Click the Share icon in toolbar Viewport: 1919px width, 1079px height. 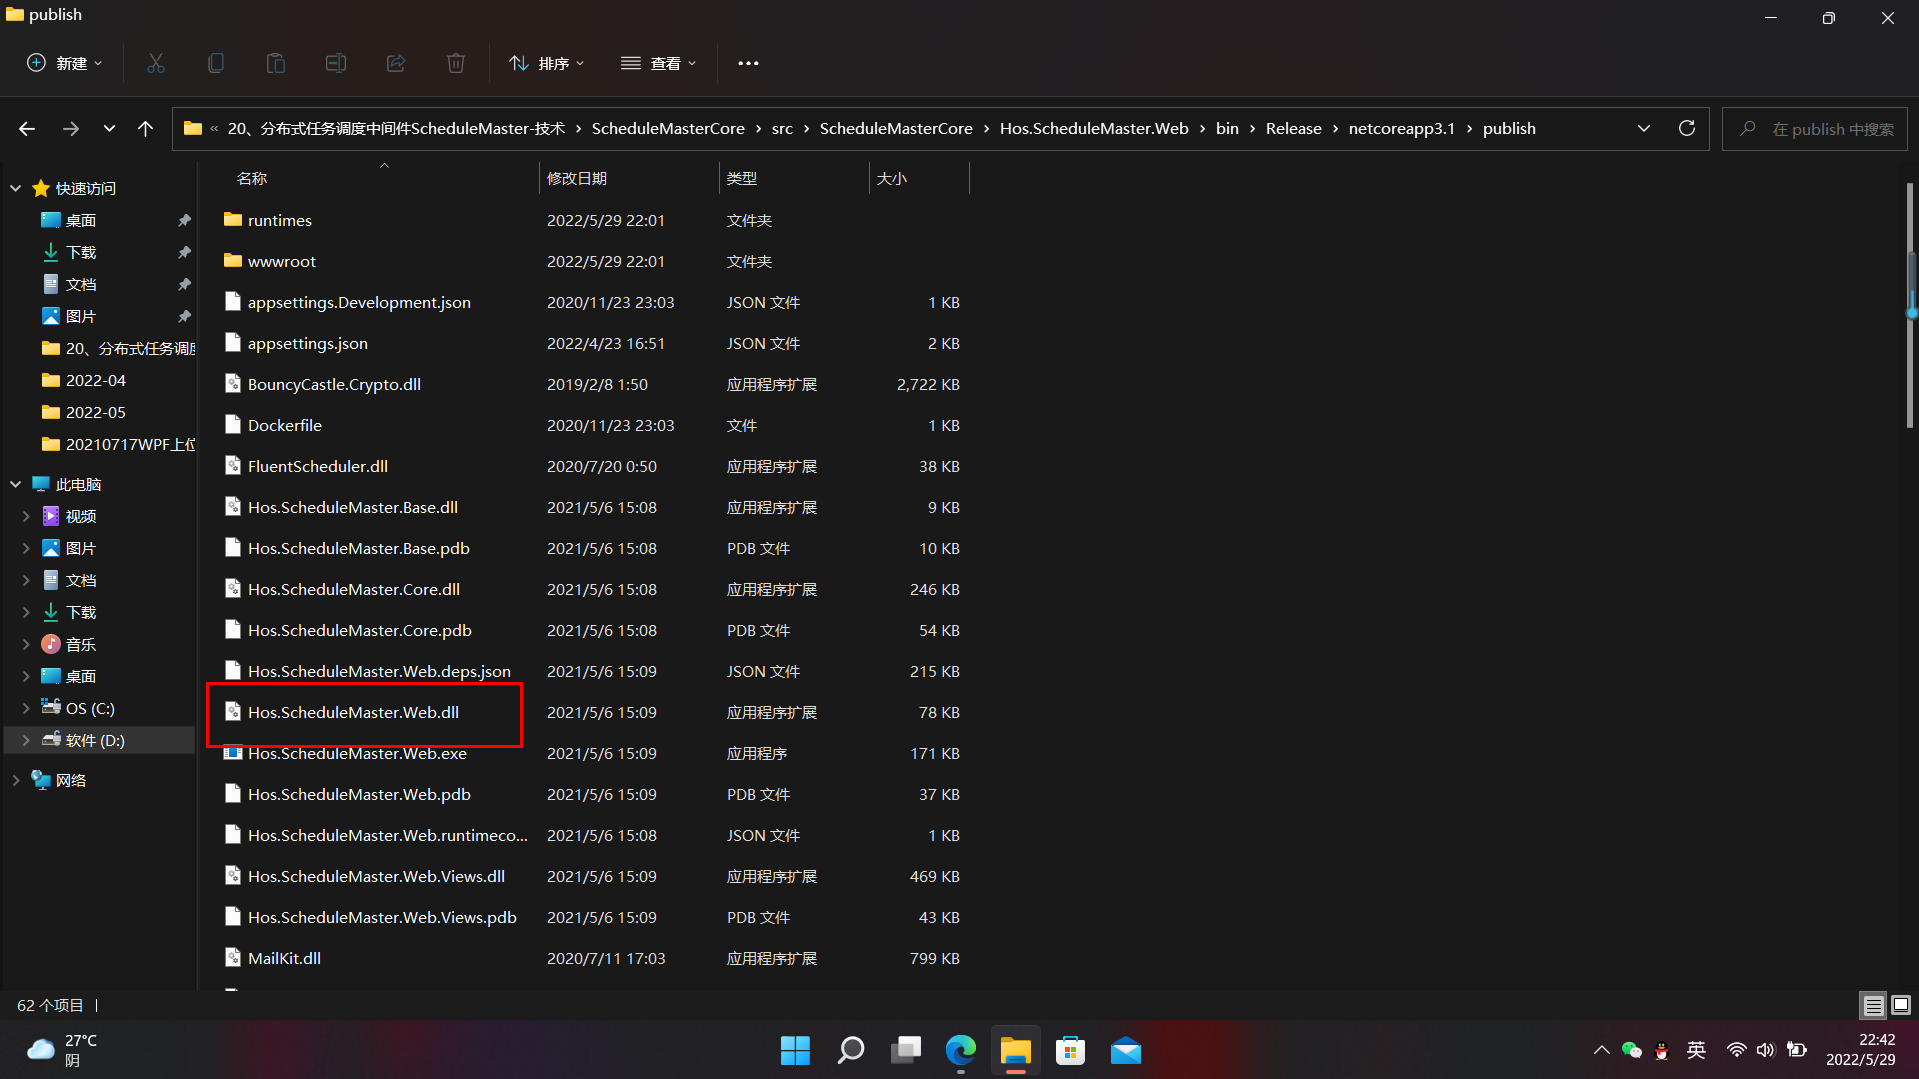[396, 63]
